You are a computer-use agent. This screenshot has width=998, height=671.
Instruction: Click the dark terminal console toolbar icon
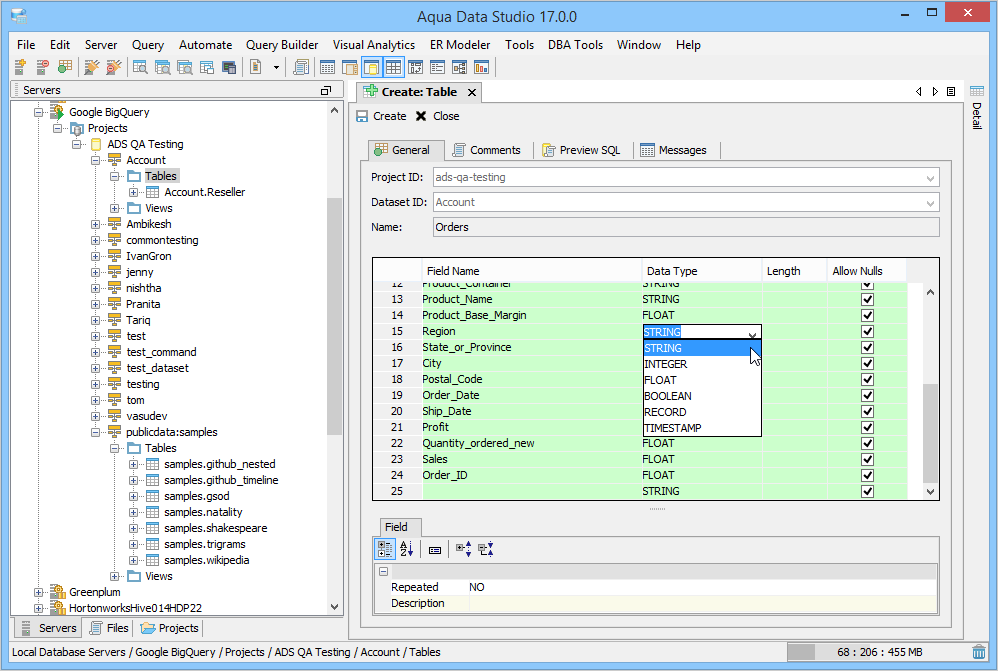tap(229, 67)
